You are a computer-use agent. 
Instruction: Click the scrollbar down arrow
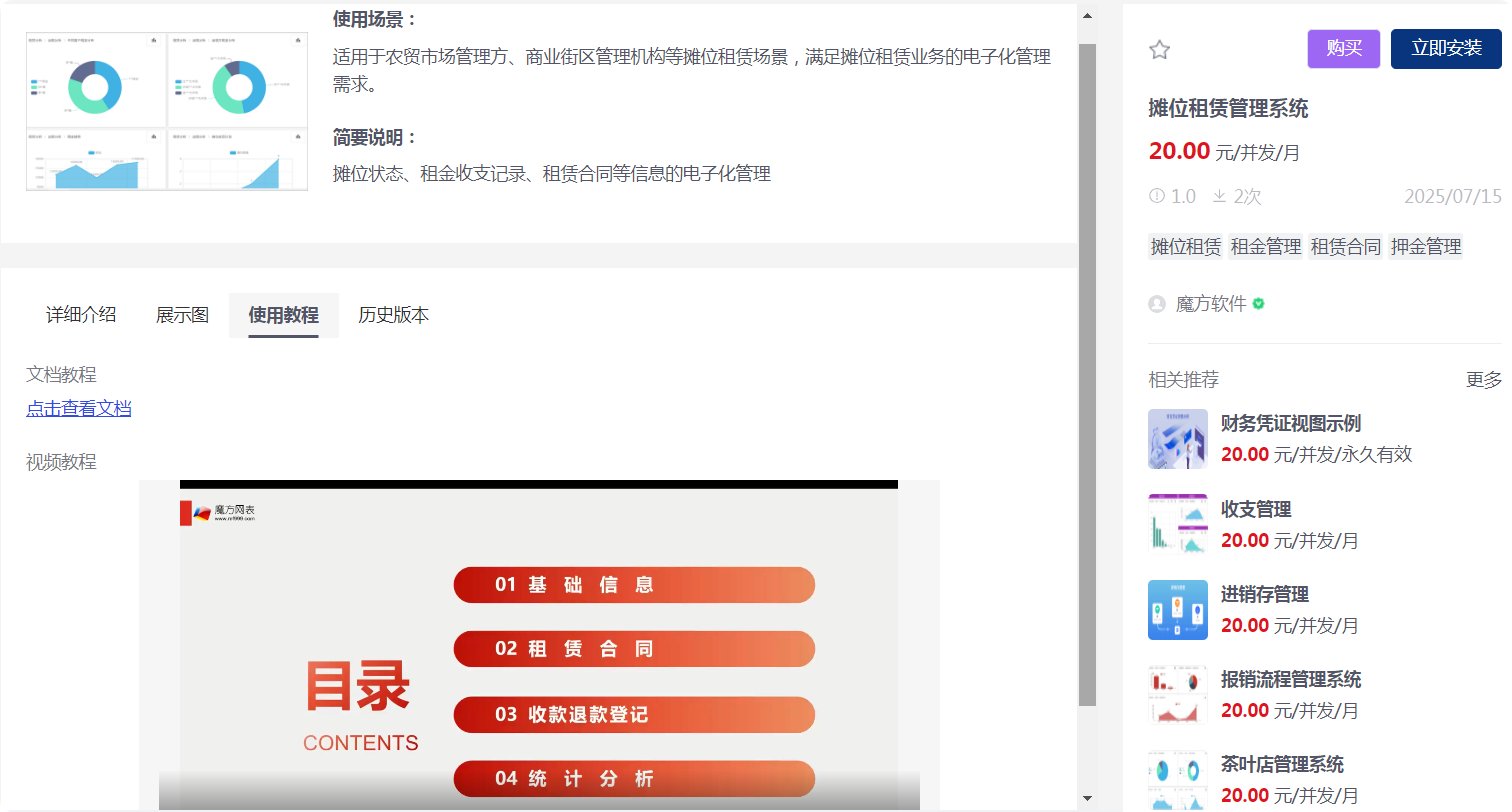point(1088,798)
